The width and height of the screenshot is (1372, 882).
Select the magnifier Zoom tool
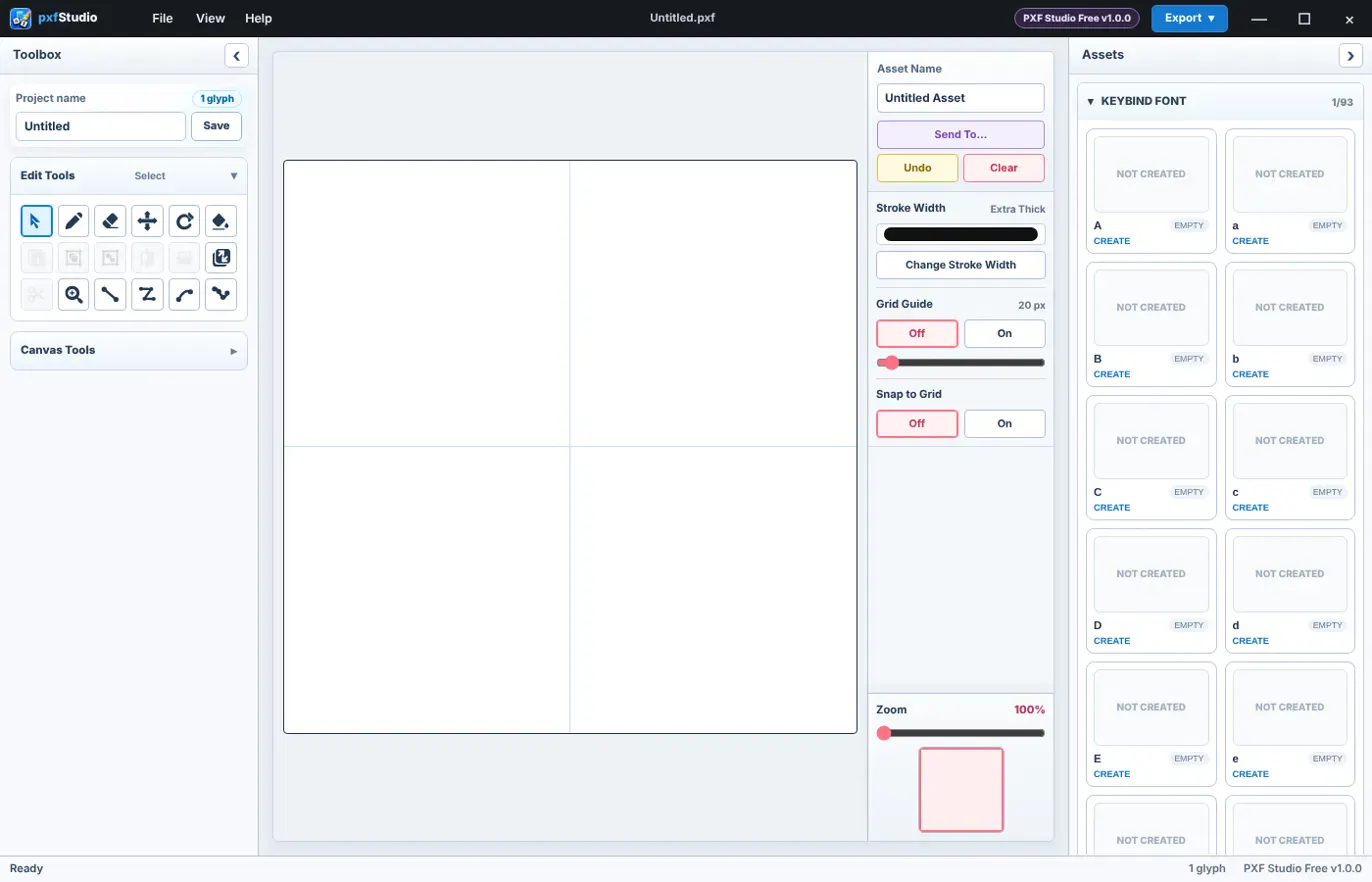pyautogui.click(x=74, y=294)
